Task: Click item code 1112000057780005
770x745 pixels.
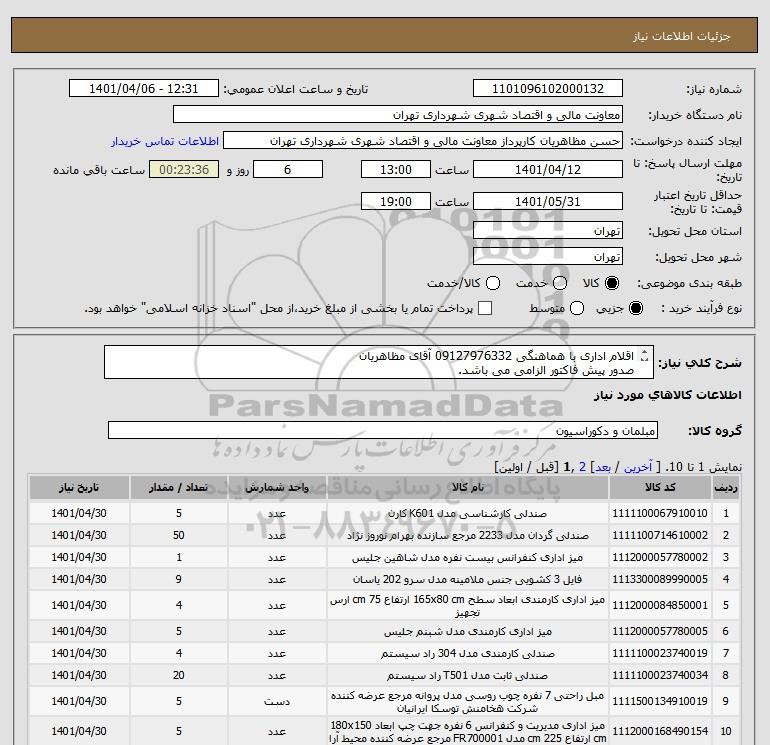Action: 660,631
